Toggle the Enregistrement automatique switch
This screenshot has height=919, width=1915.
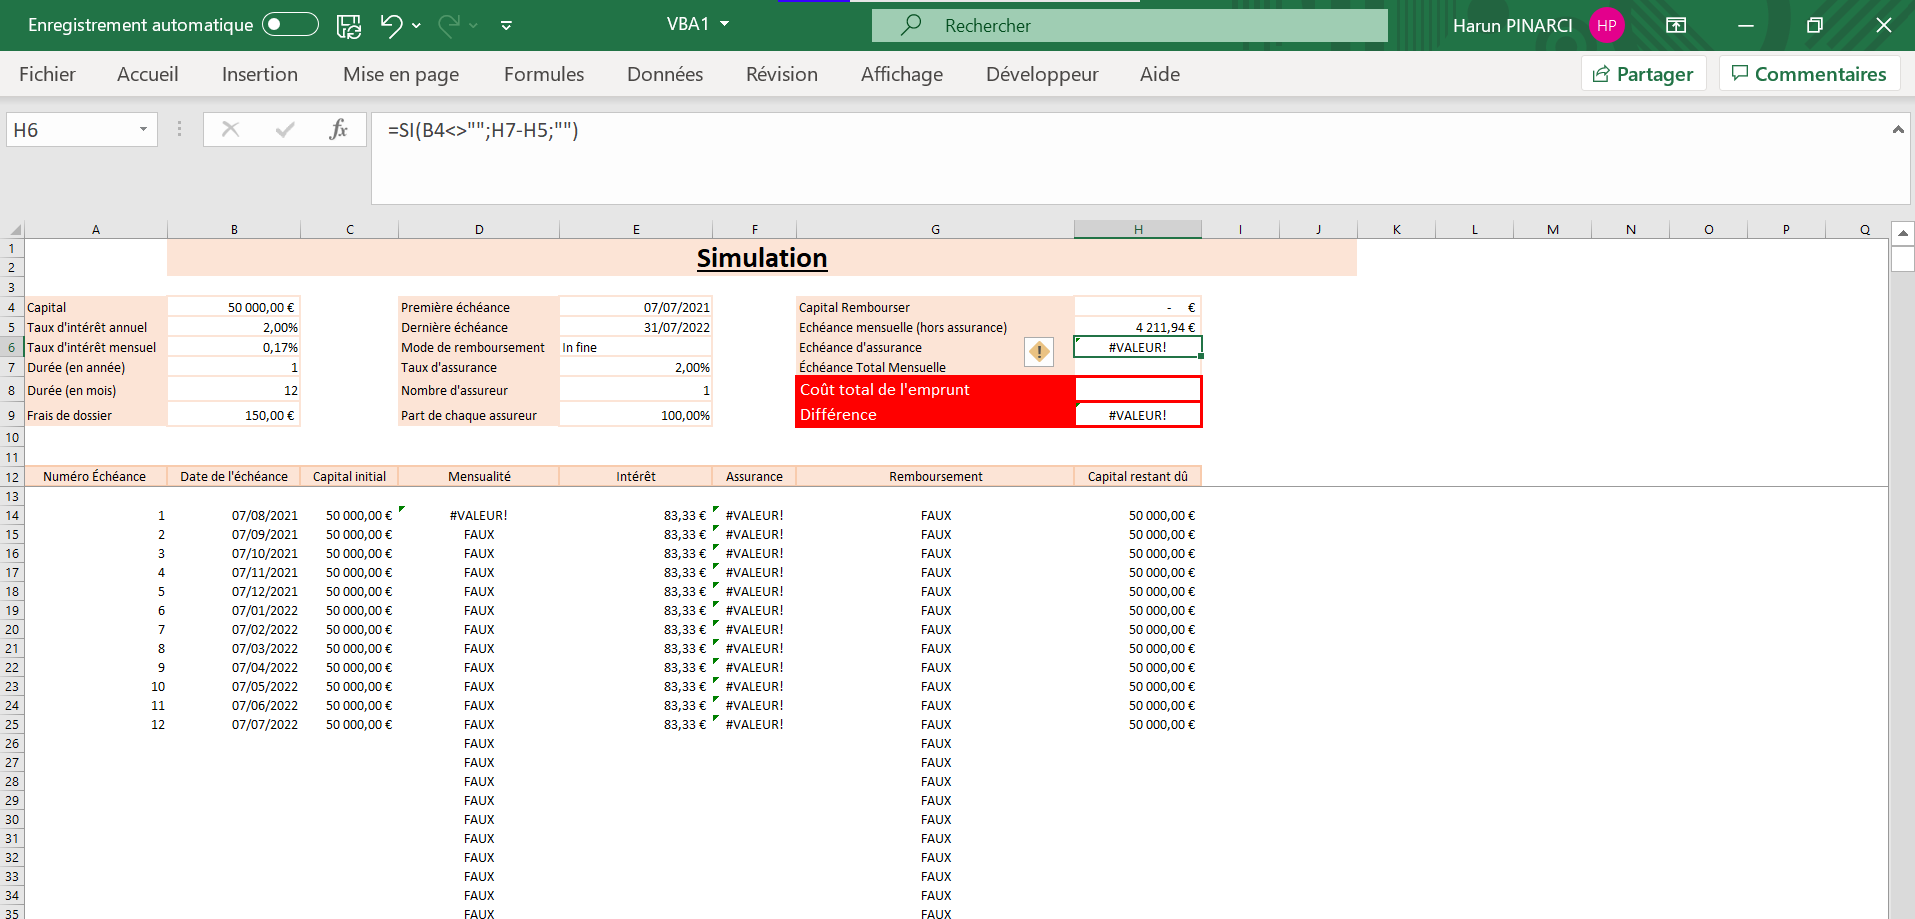click(290, 25)
